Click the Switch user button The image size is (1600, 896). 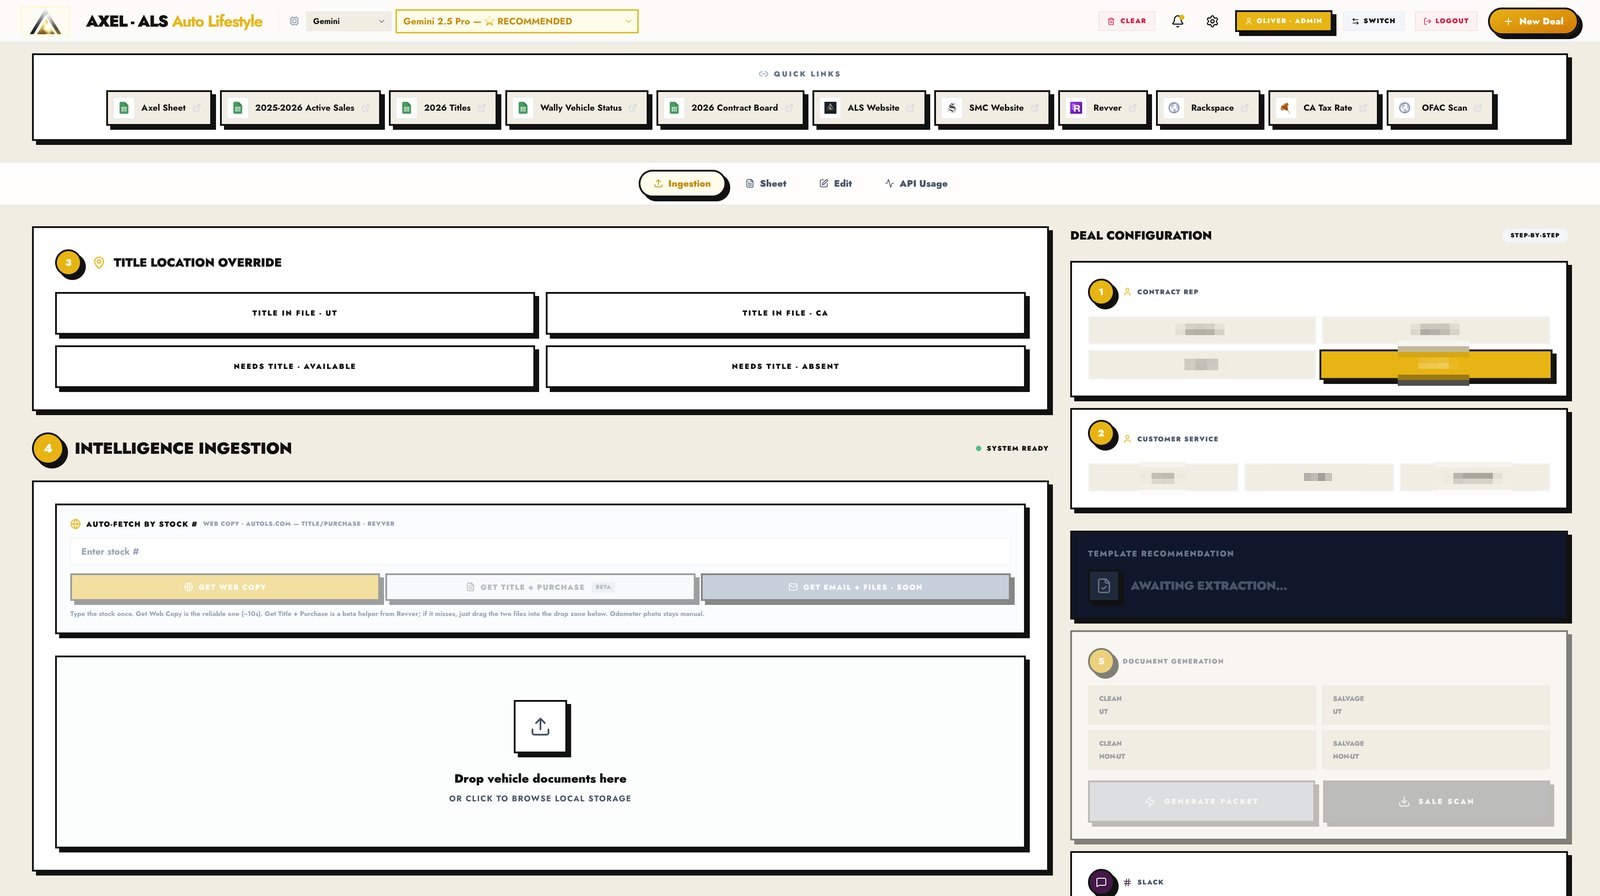1373,21
